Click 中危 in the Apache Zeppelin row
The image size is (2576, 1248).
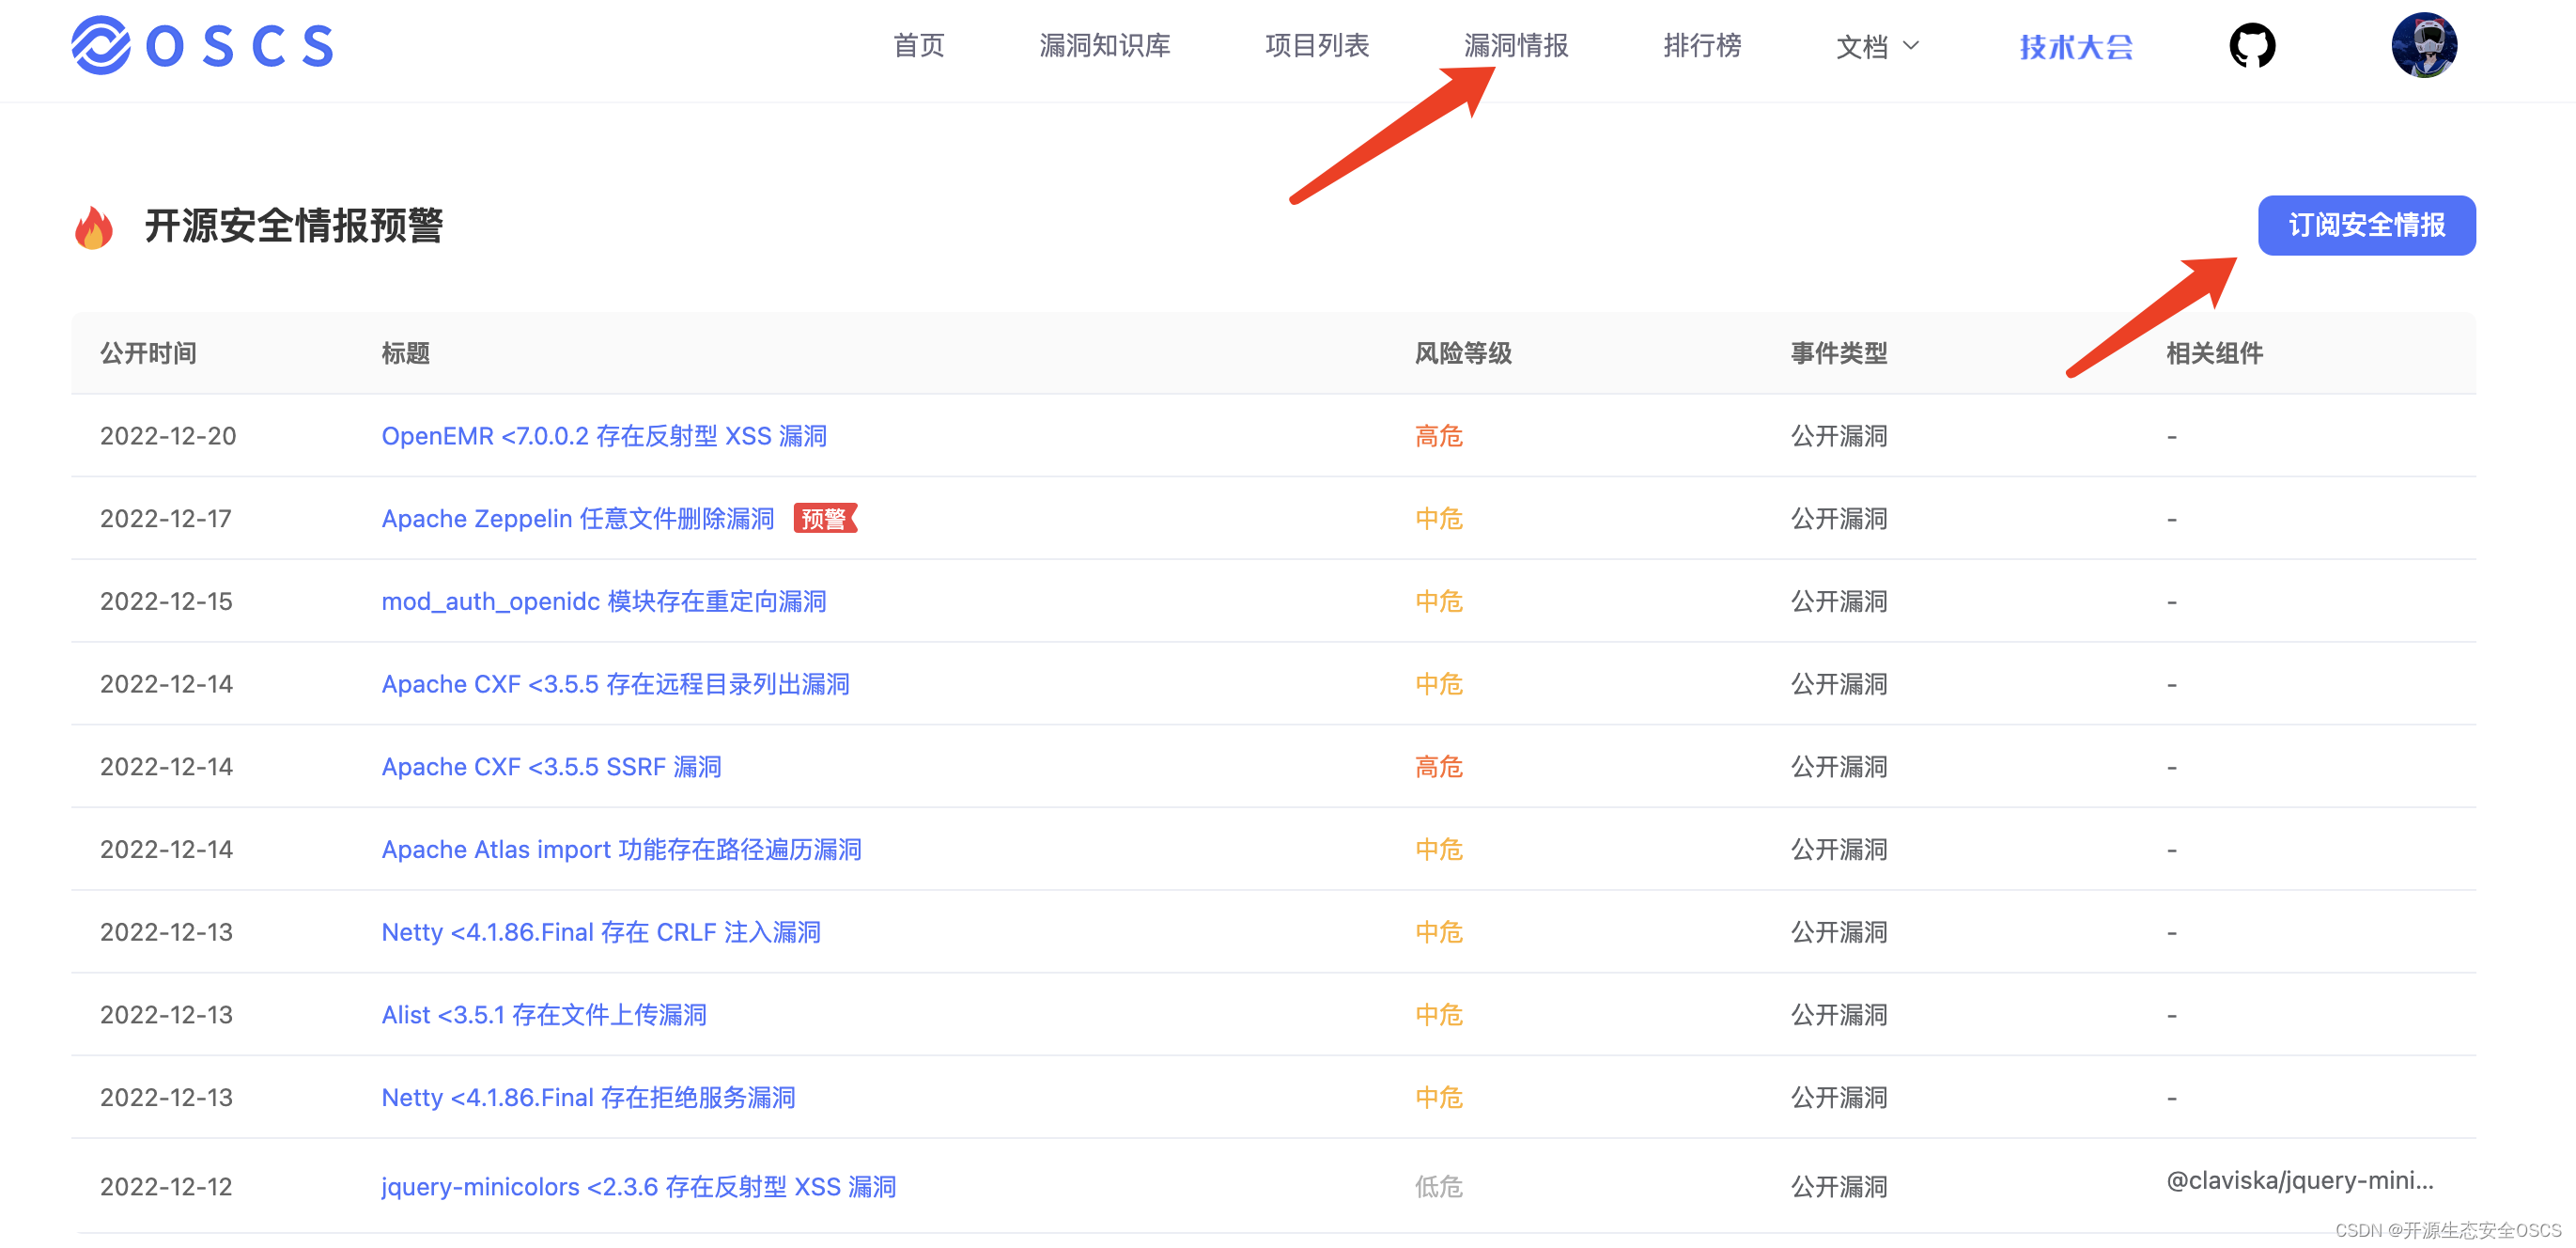tap(1438, 518)
